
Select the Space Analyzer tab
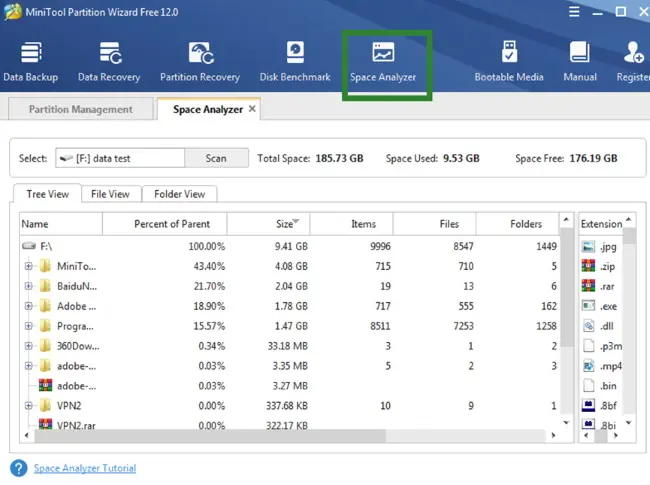(x=208, y=109)
